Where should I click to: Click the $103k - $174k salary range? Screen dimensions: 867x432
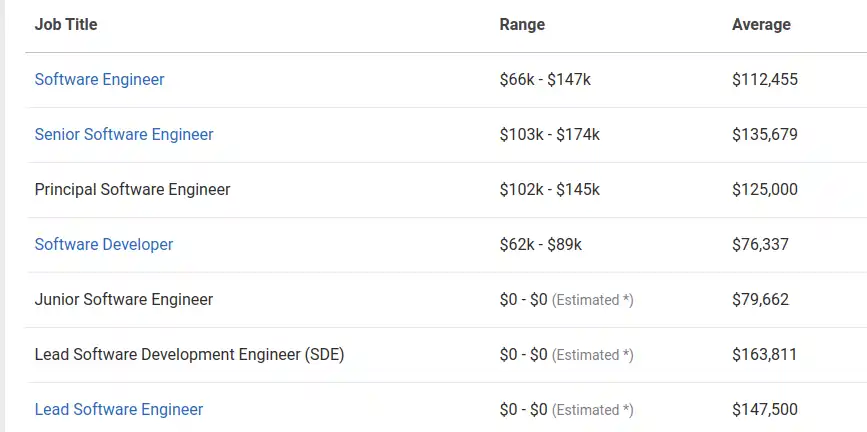tap(550, 134)
